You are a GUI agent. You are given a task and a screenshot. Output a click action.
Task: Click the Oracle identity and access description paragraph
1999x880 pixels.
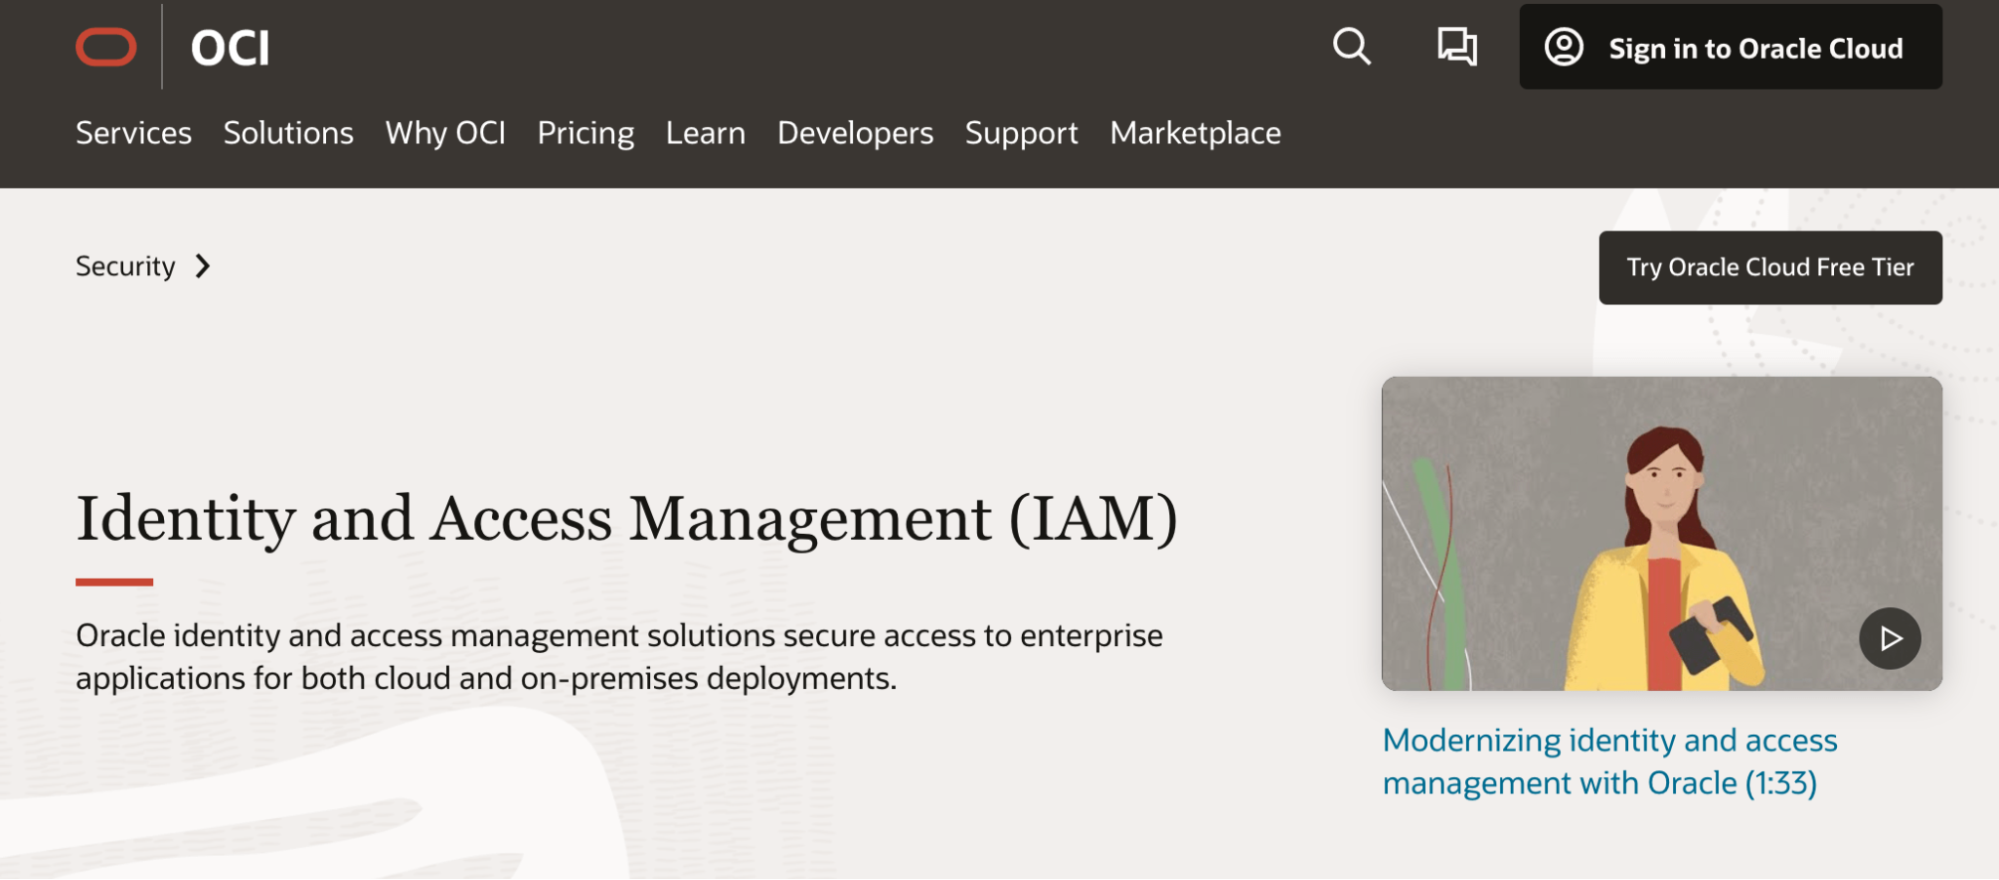click(619, 657)
